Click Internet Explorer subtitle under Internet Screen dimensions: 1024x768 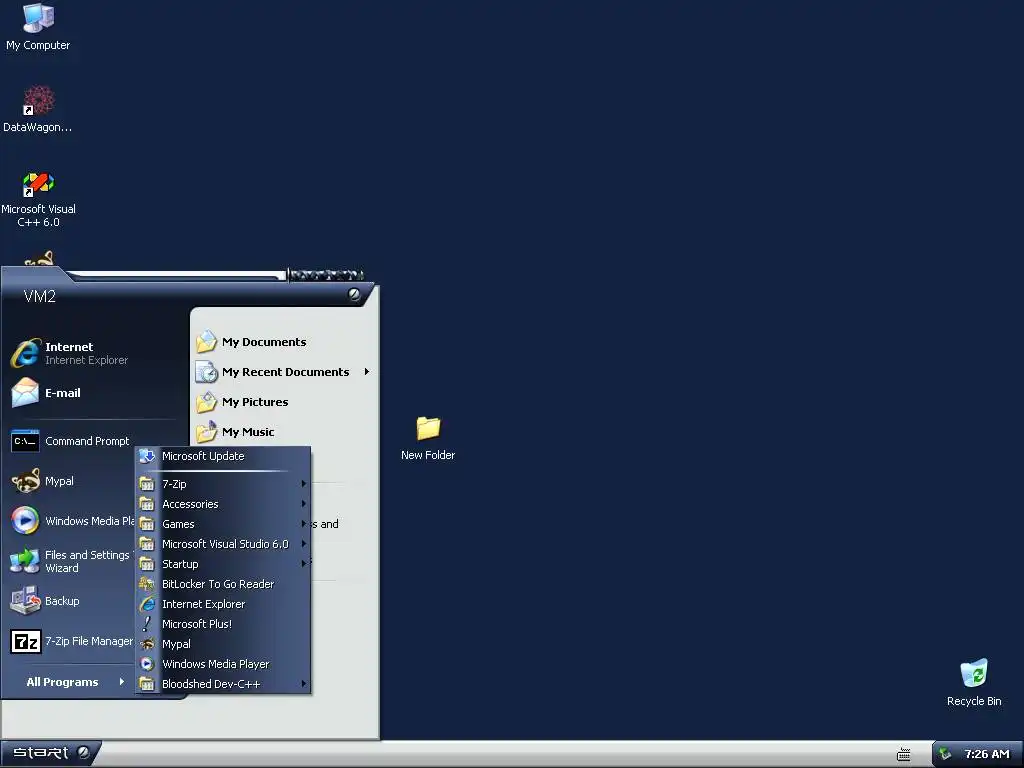point(86,360)
